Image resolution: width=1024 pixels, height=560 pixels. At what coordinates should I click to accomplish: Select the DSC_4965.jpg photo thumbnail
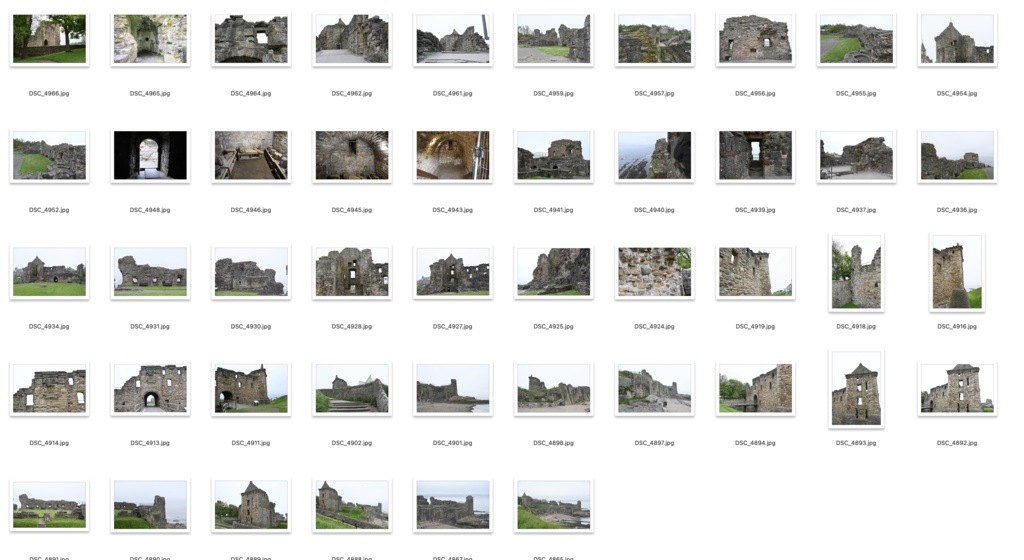150,39
